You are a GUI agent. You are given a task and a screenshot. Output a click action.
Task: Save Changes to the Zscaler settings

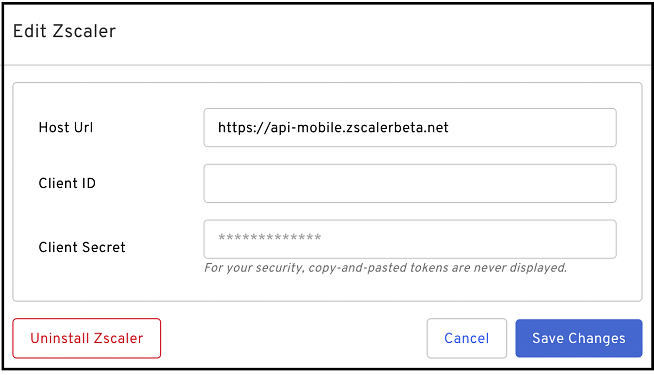coord(579,338)
